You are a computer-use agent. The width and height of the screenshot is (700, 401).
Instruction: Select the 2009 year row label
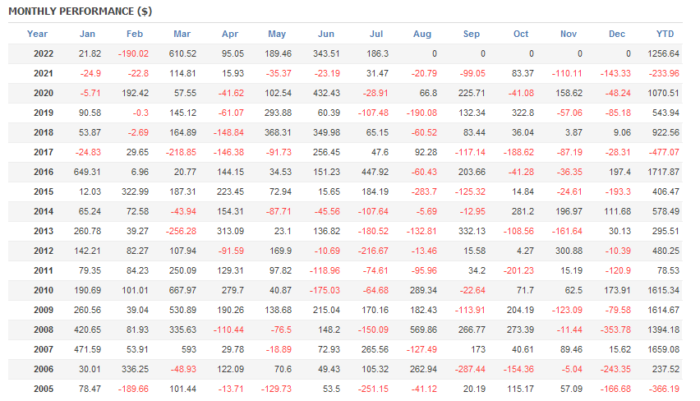(x=43, y=310)
